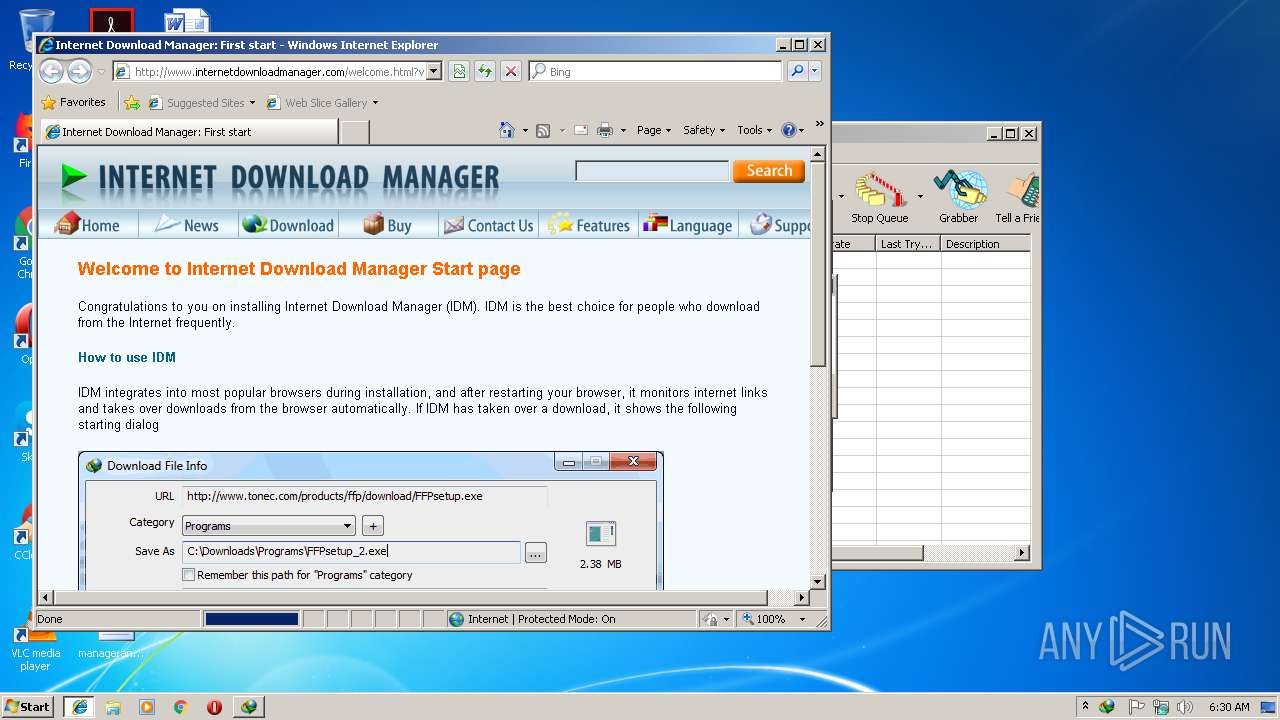Expand the command bar overflow chevron
The height and width of the screenshot is (720, 1280).
[x=819, y=124]
